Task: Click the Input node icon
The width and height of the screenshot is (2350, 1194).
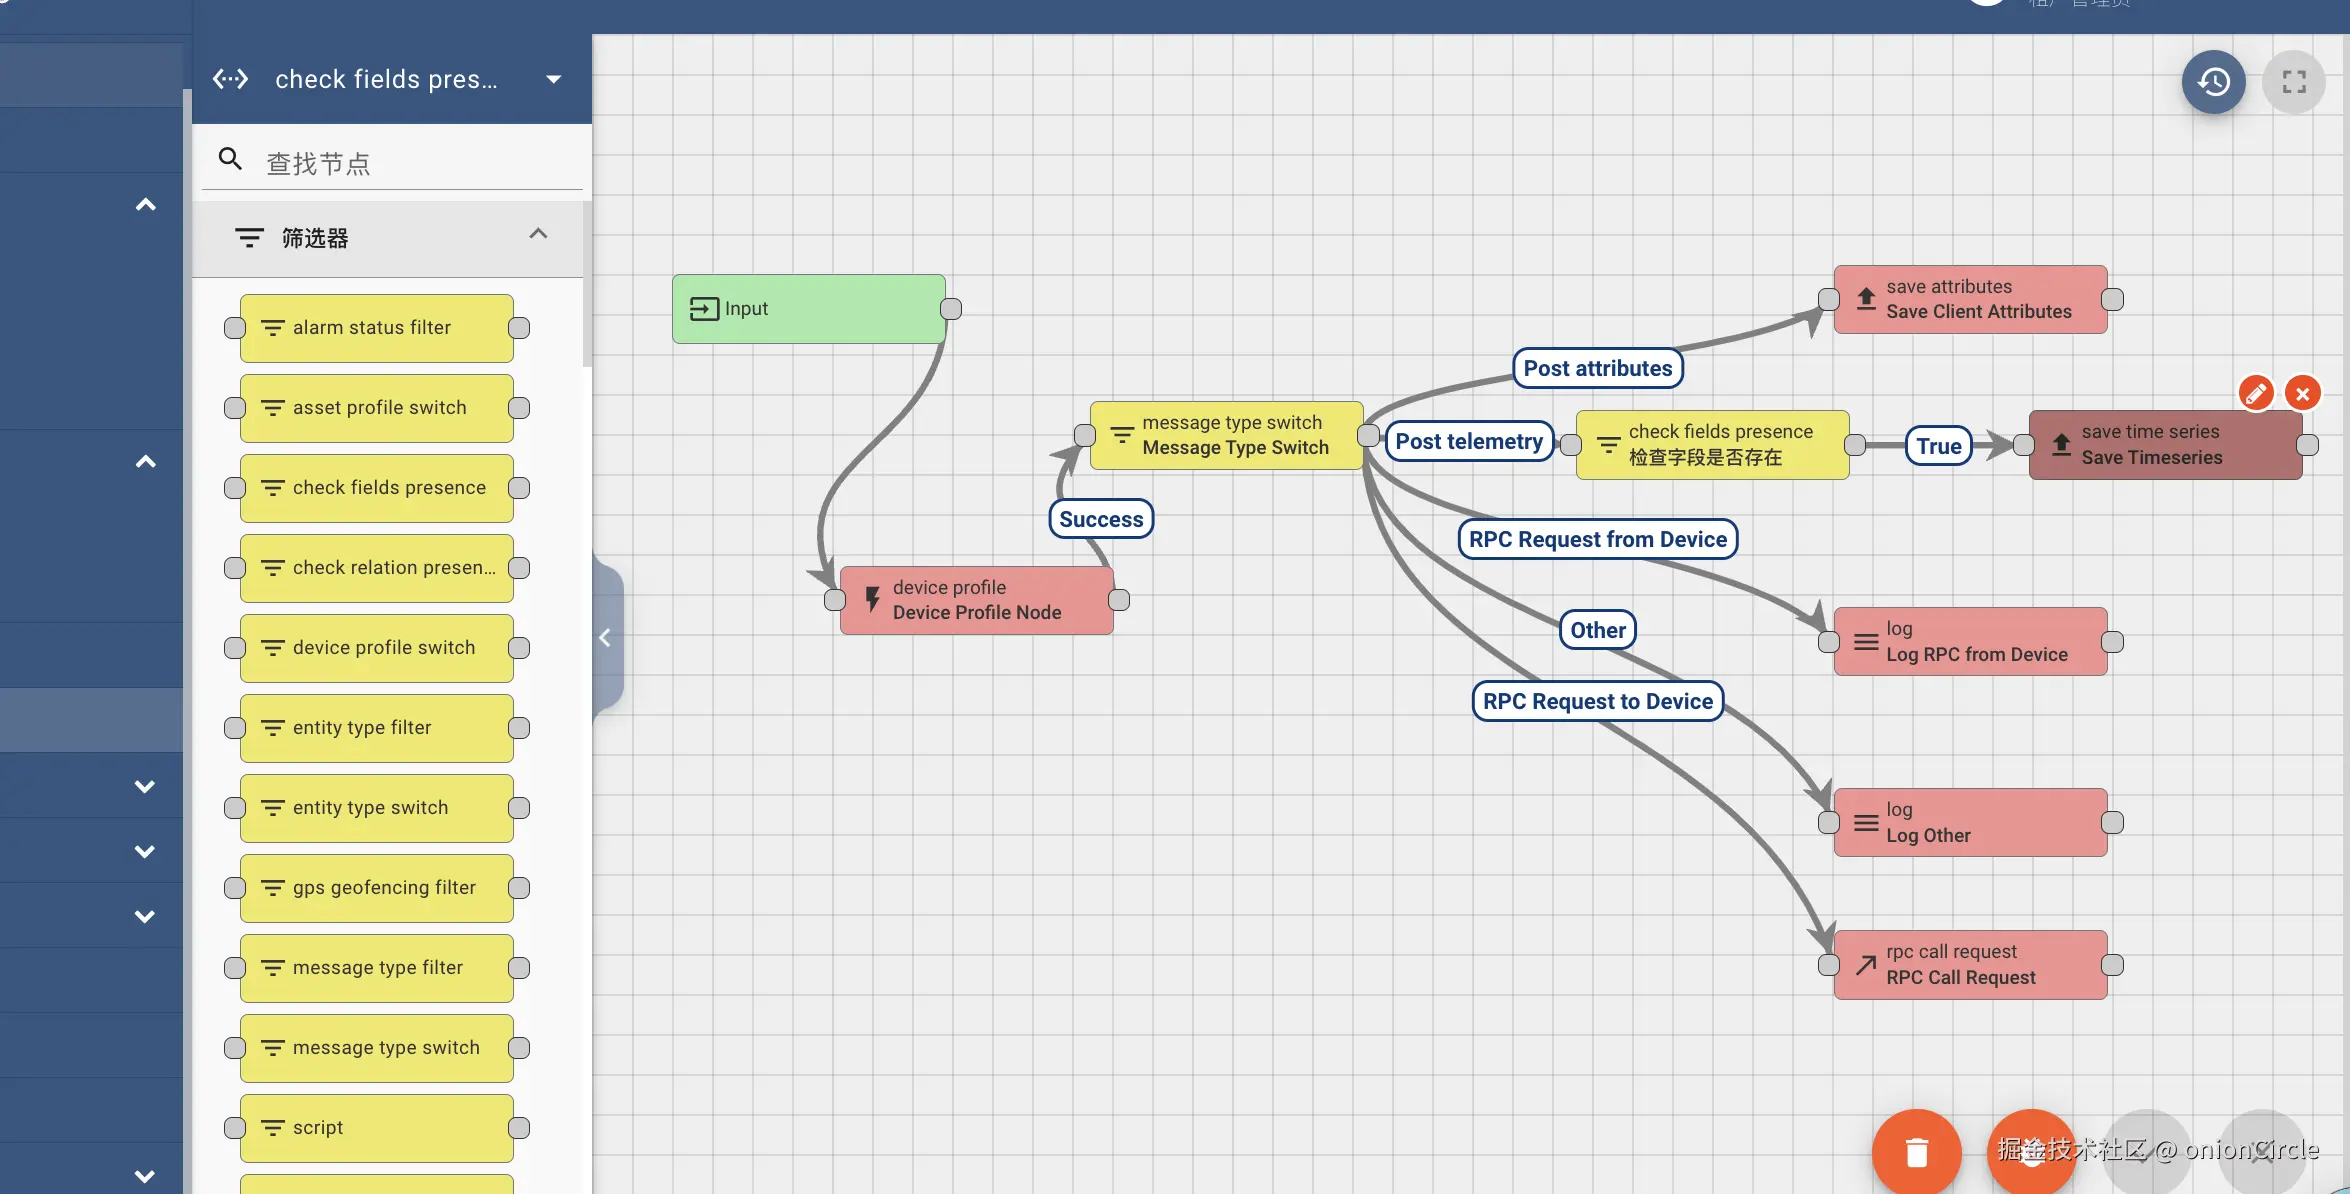Action: pyautogui.click(x=704, y=309)
